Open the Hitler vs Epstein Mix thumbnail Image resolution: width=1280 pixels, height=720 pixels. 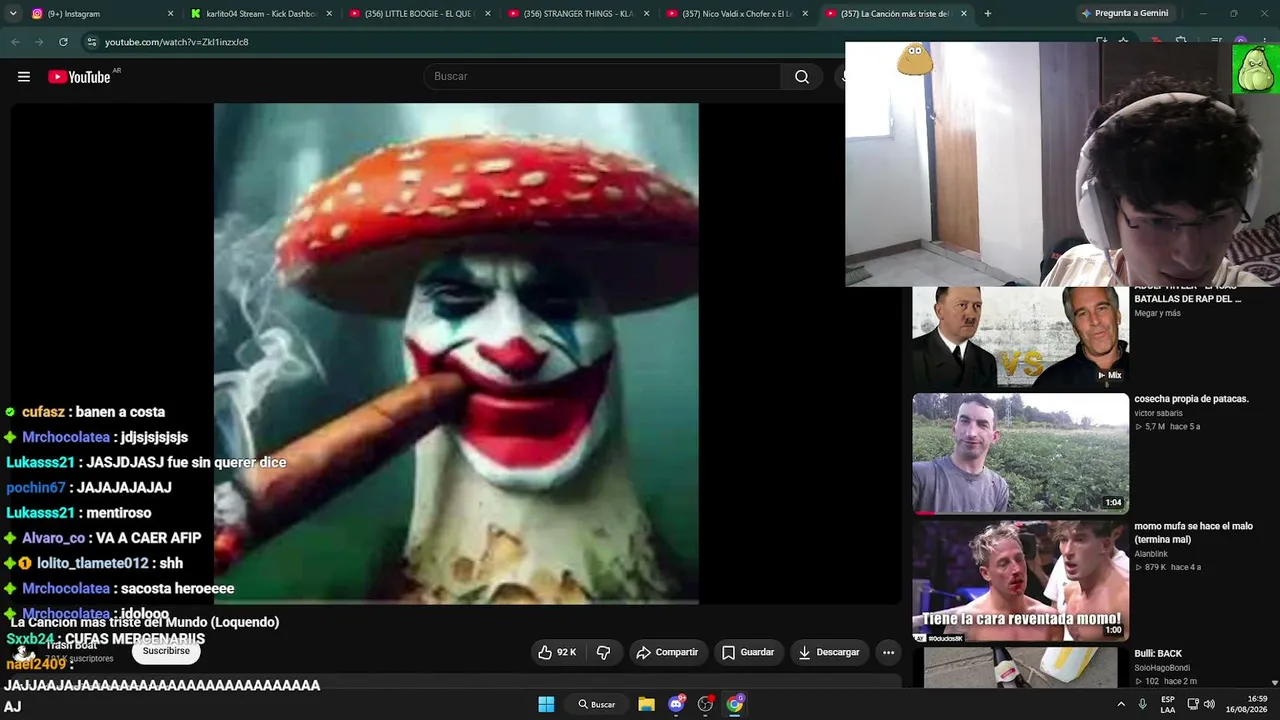1020,337
